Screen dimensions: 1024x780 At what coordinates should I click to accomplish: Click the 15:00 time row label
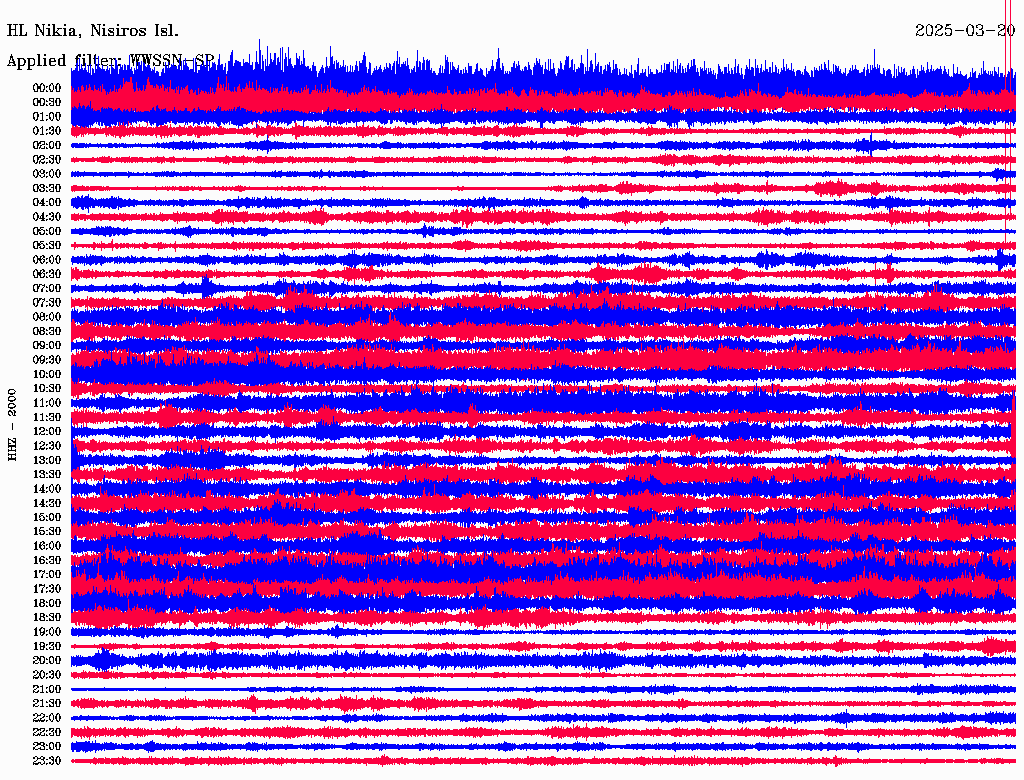(47, 517)
